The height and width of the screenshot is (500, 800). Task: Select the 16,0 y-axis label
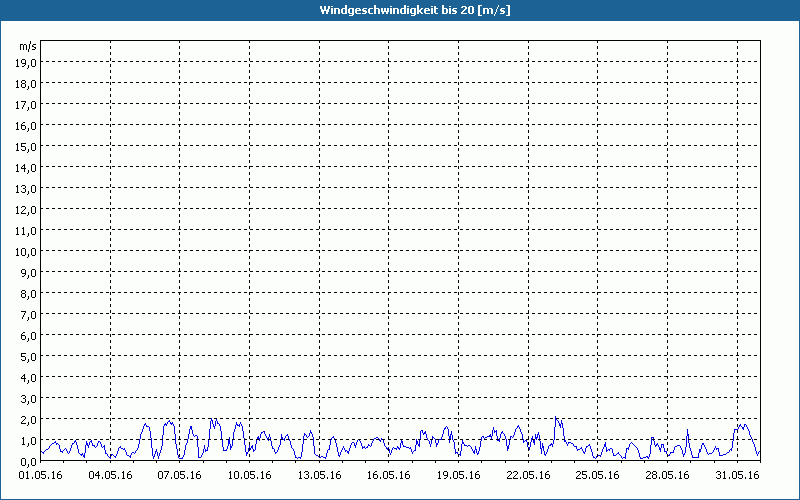pos(27,126)
